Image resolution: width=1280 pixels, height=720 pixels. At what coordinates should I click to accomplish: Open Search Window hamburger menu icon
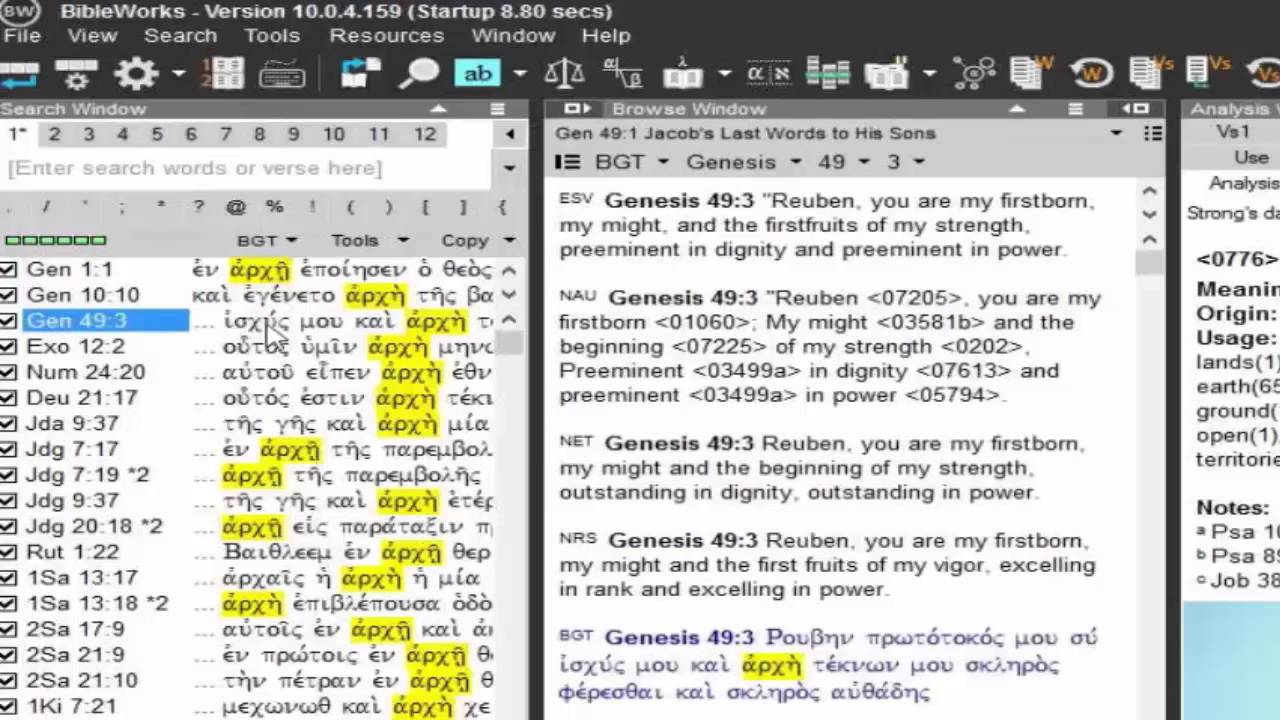coord(498,109)
